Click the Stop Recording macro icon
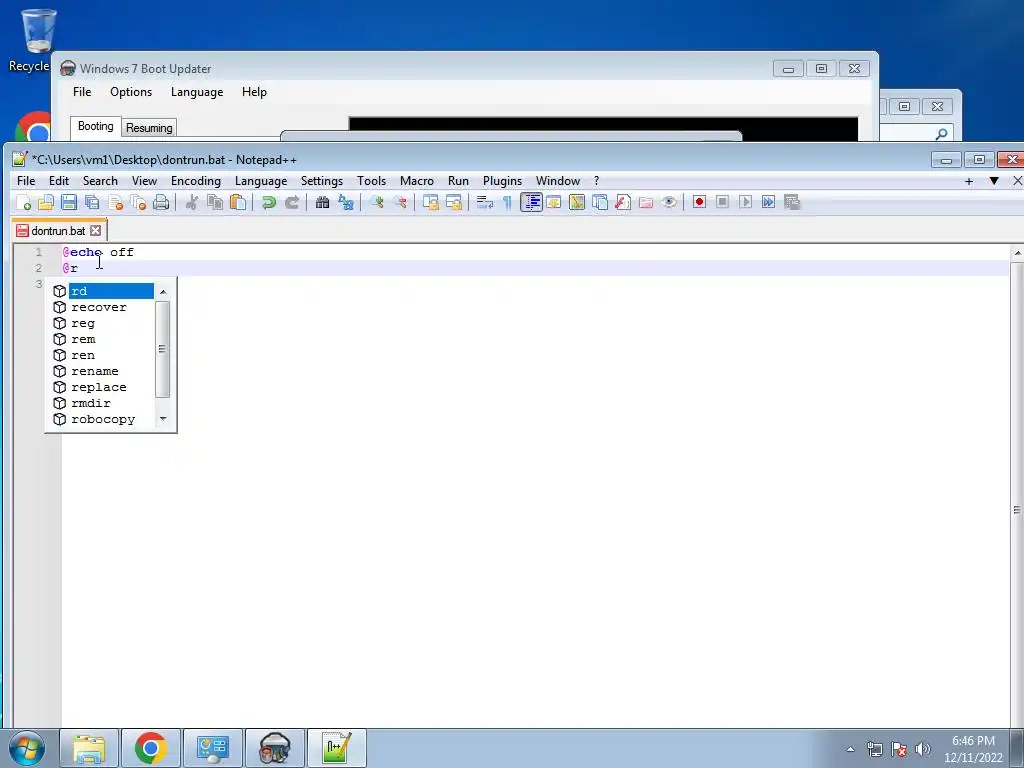 pyautogui.click(x=722, y=202)
